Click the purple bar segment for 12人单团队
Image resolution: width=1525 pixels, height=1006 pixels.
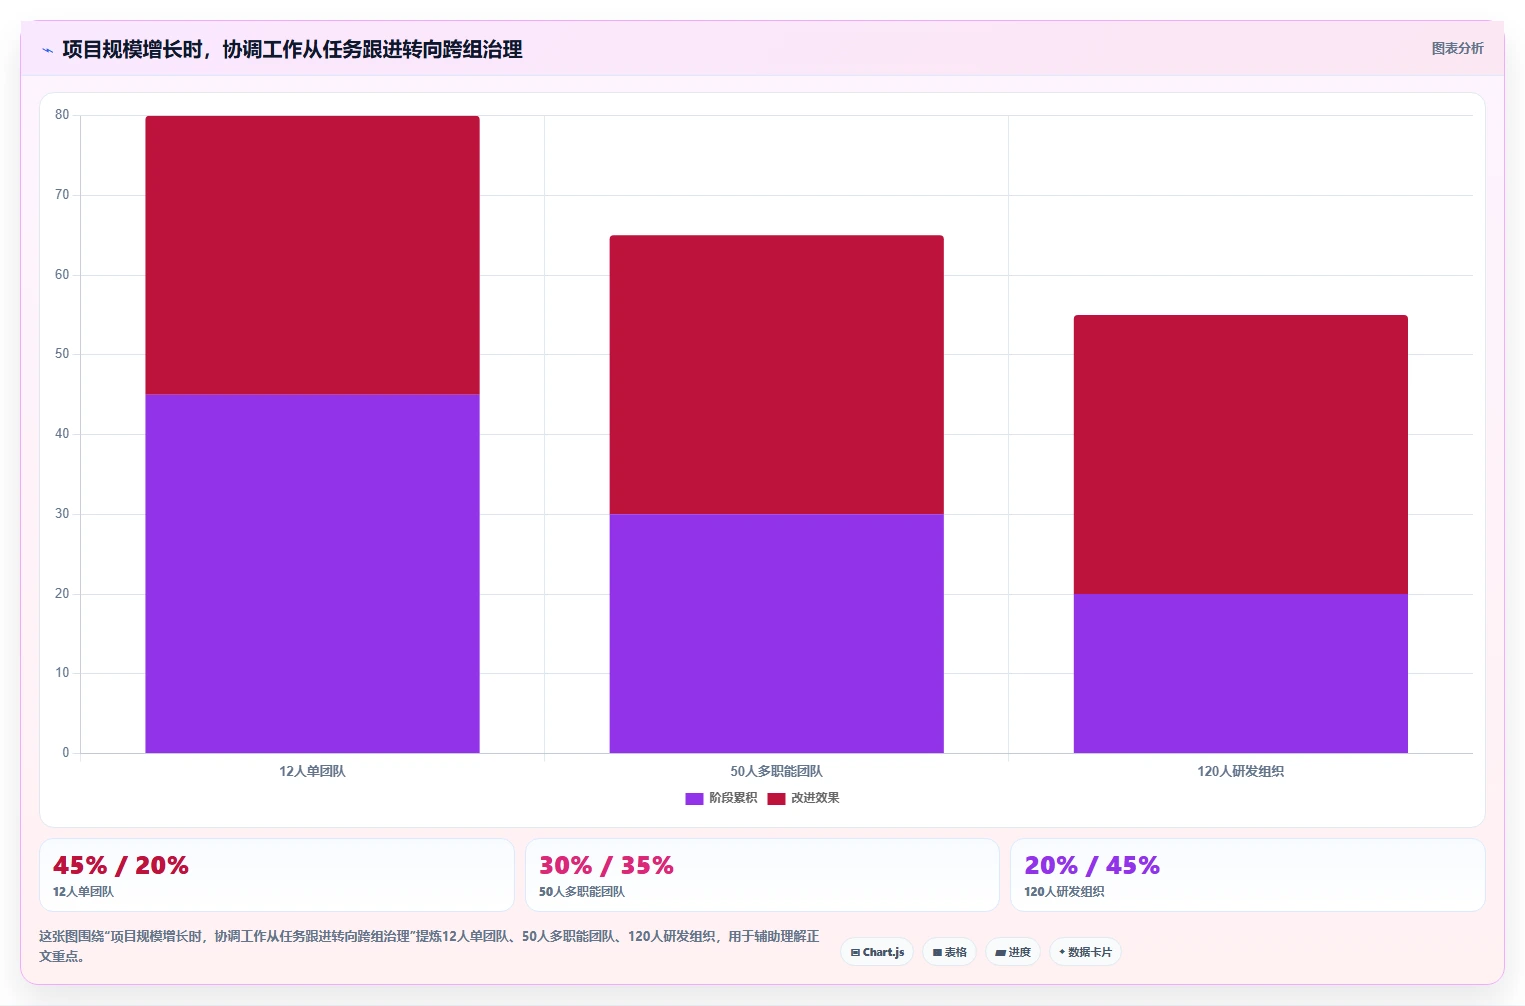pyautogui.click(x=312, y=573)
